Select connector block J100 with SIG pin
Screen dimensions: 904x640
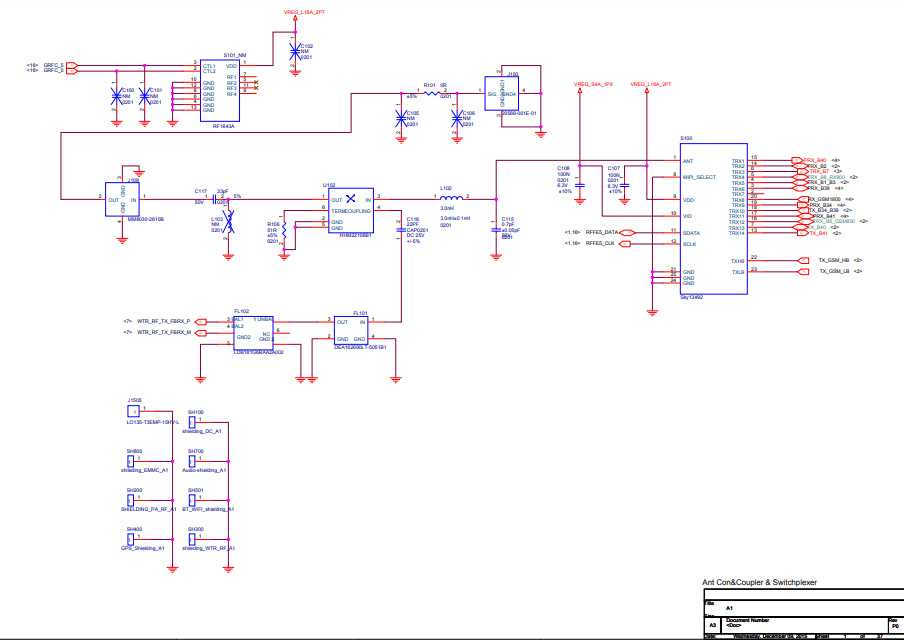point(501,93)
